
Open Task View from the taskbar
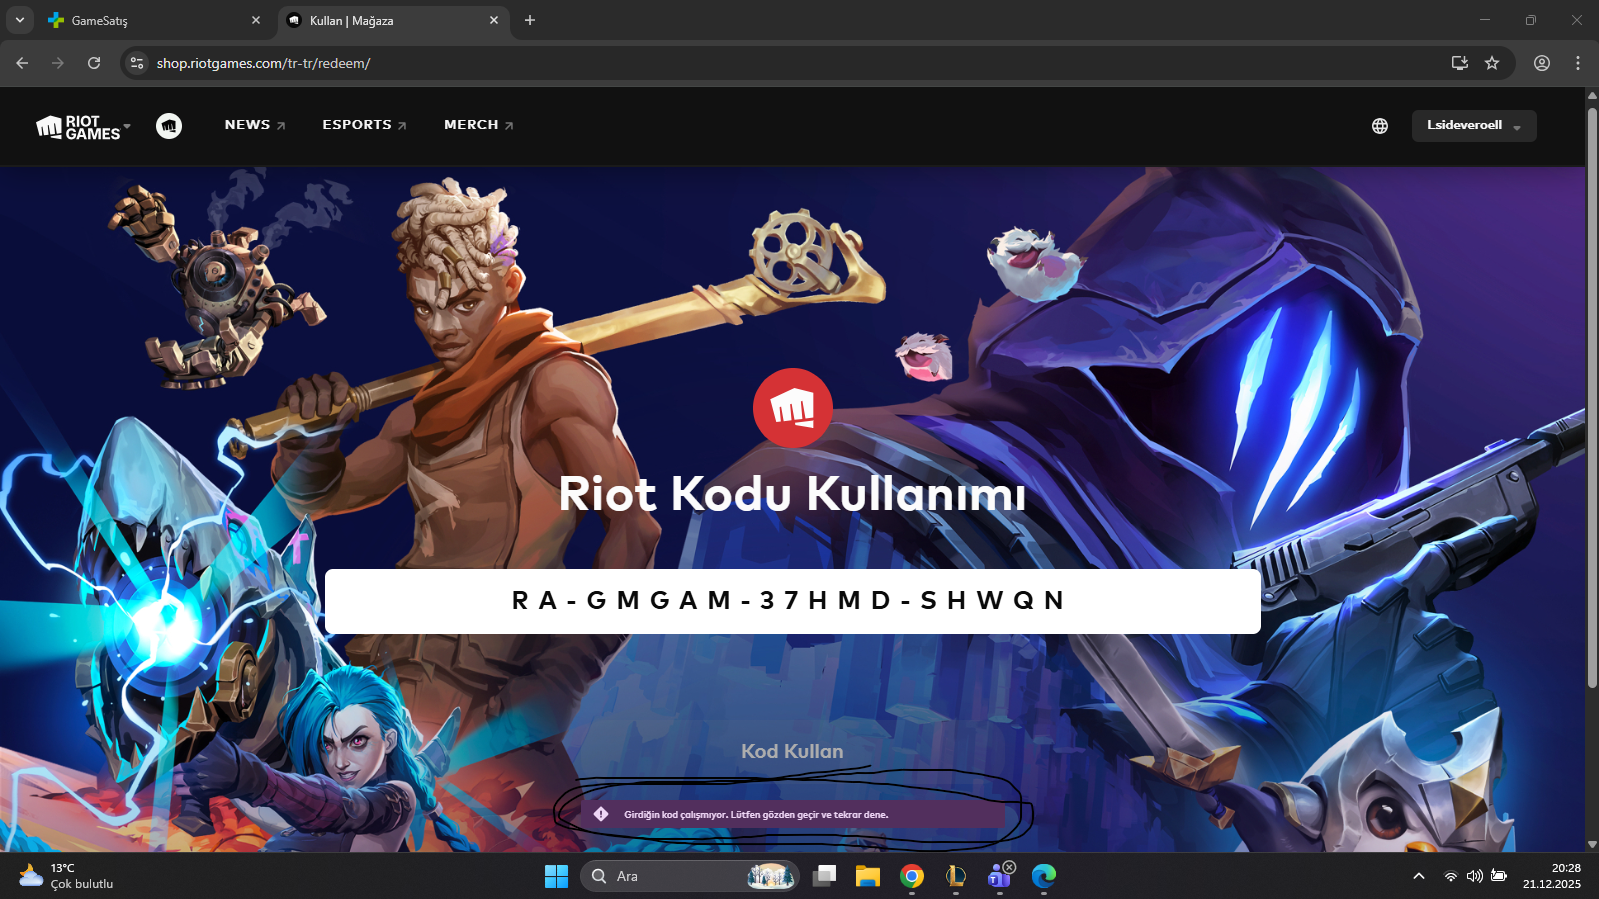click(x=824, y=876)
